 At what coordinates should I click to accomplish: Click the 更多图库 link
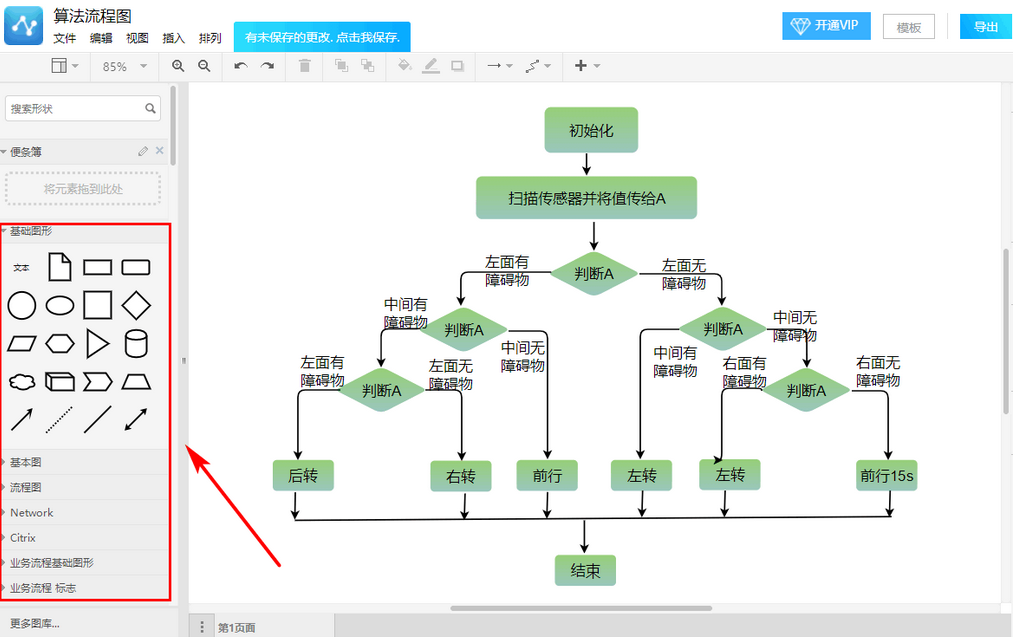35,624
